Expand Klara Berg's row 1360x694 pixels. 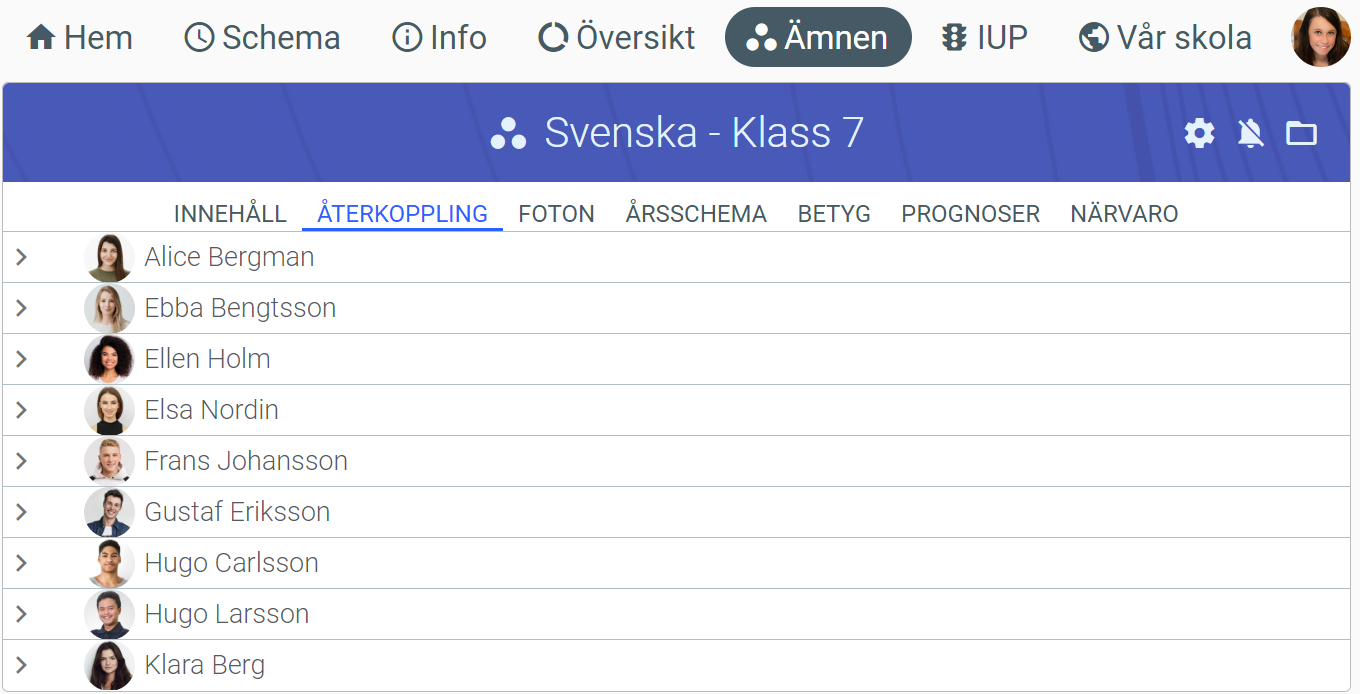click(21, 665)
